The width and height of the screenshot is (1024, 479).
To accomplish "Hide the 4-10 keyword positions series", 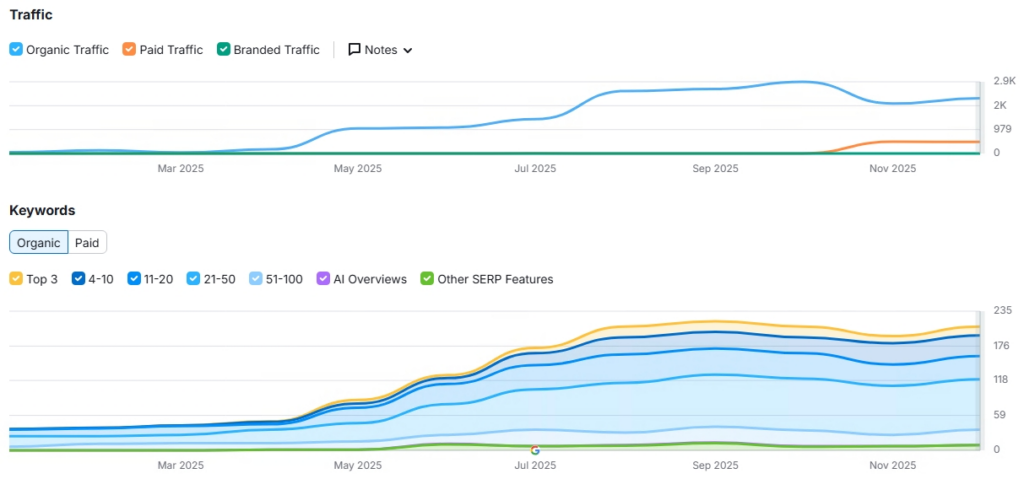I will (x=78, y=279).
